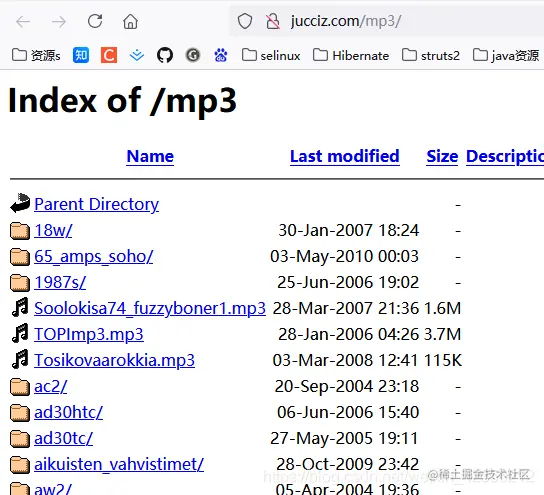This screenshot has width=544, height=495.
Task: Open the orange C bookmark icon
Action: (x=109, y=55)
